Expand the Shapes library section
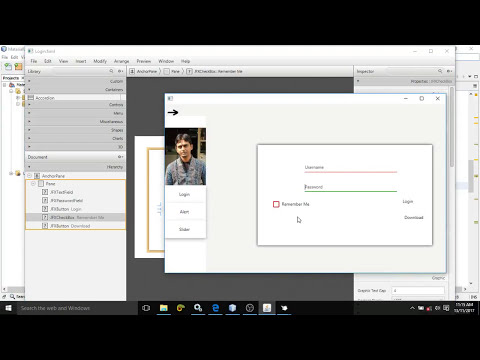This screenshot has width=480, height=360. click(75, 130)
